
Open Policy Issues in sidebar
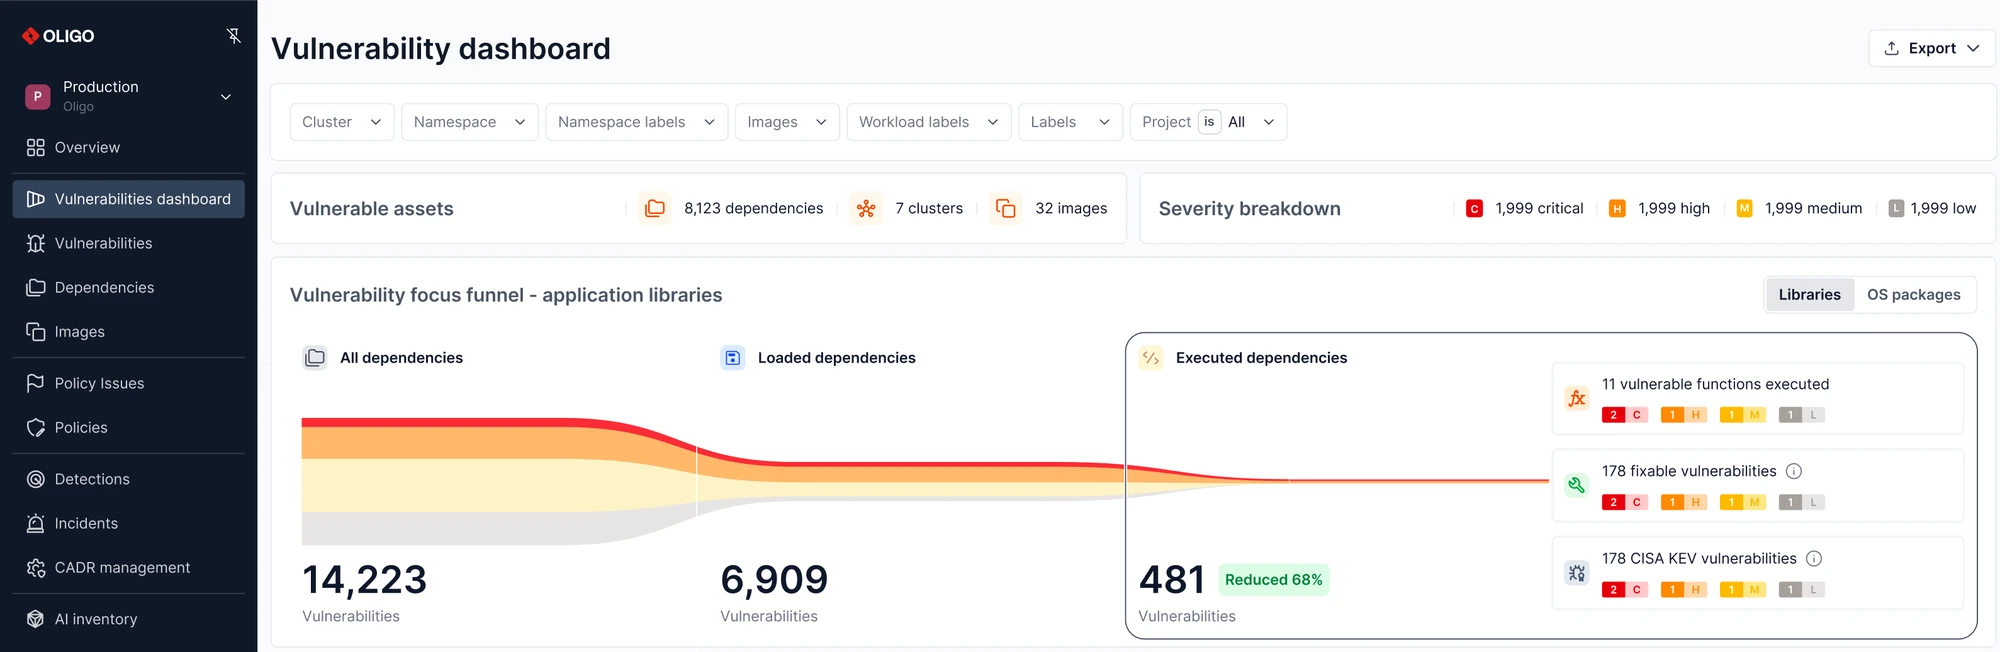point(128,383)
